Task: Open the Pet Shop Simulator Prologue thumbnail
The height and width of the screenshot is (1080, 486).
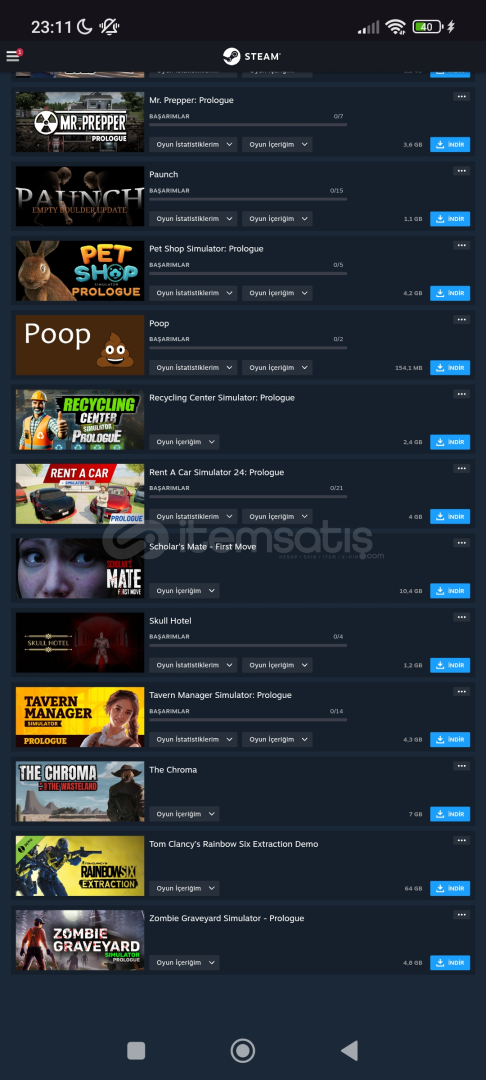Action: pos(80,271)
